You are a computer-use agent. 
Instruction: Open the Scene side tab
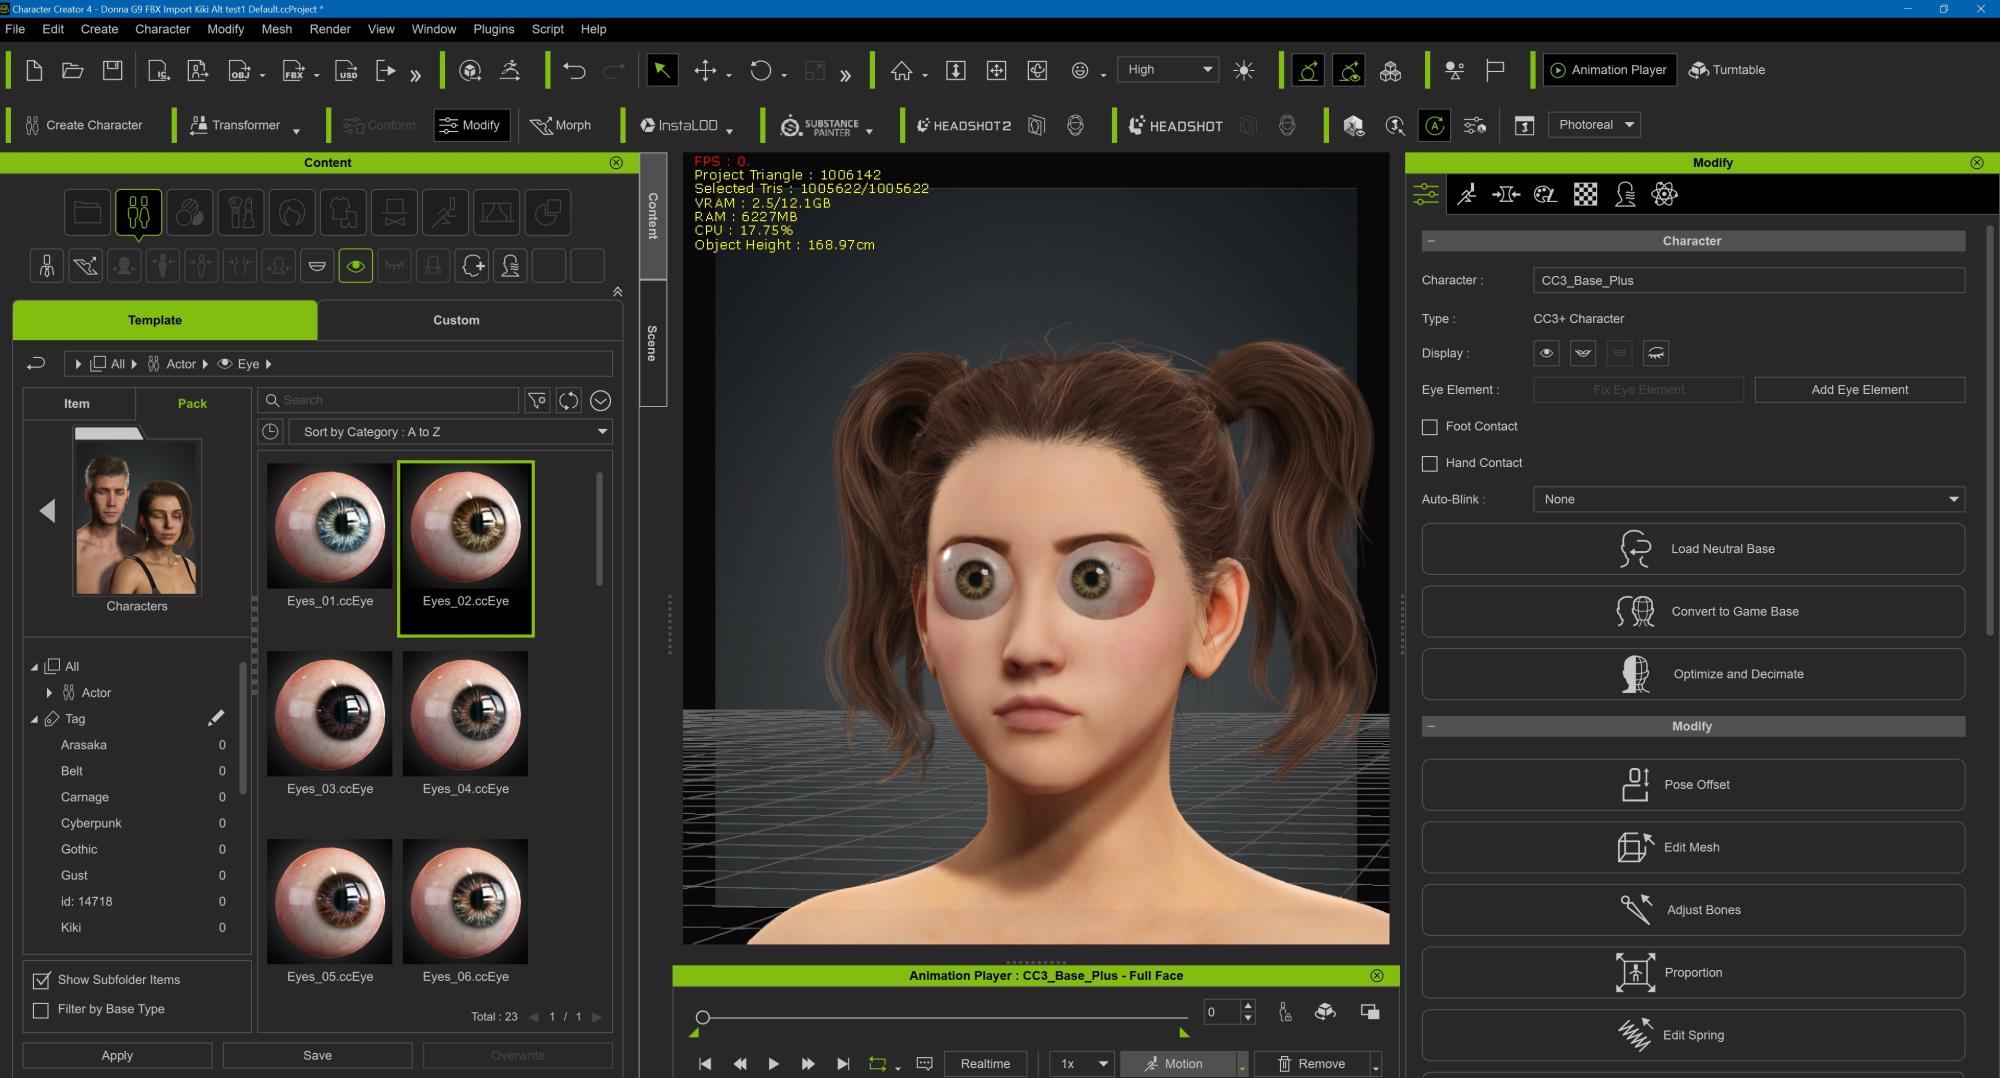click(652, 343)
